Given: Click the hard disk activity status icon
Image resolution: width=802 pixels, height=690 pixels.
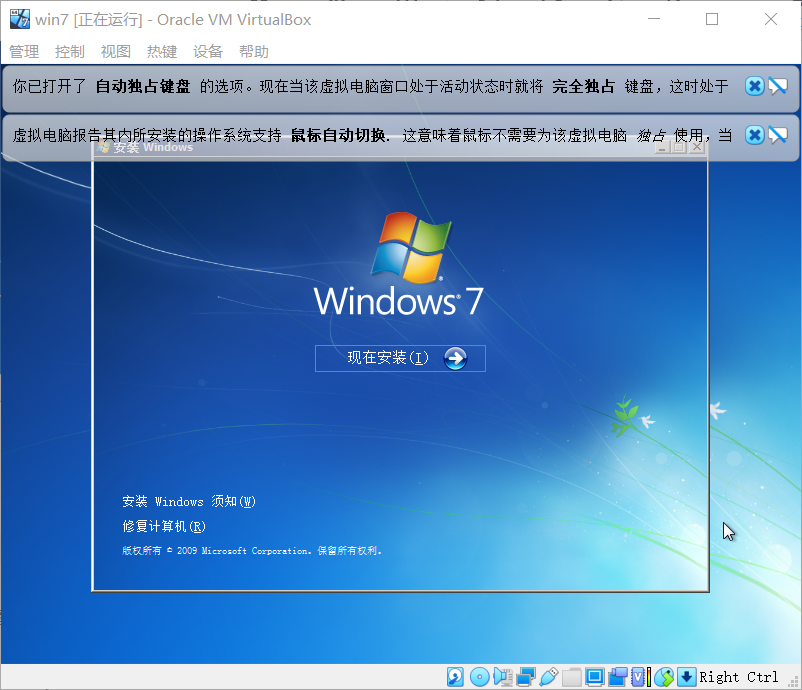Looking at the screenshot, I should coord(455,677).
